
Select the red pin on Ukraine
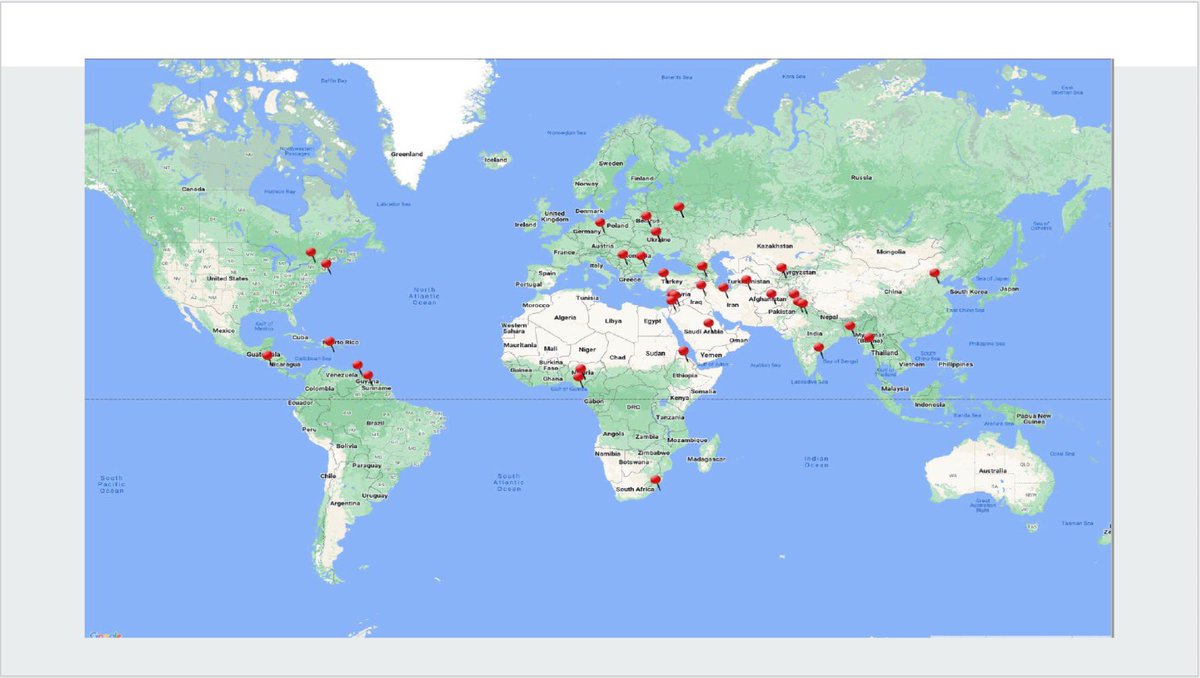click(656, 234)
